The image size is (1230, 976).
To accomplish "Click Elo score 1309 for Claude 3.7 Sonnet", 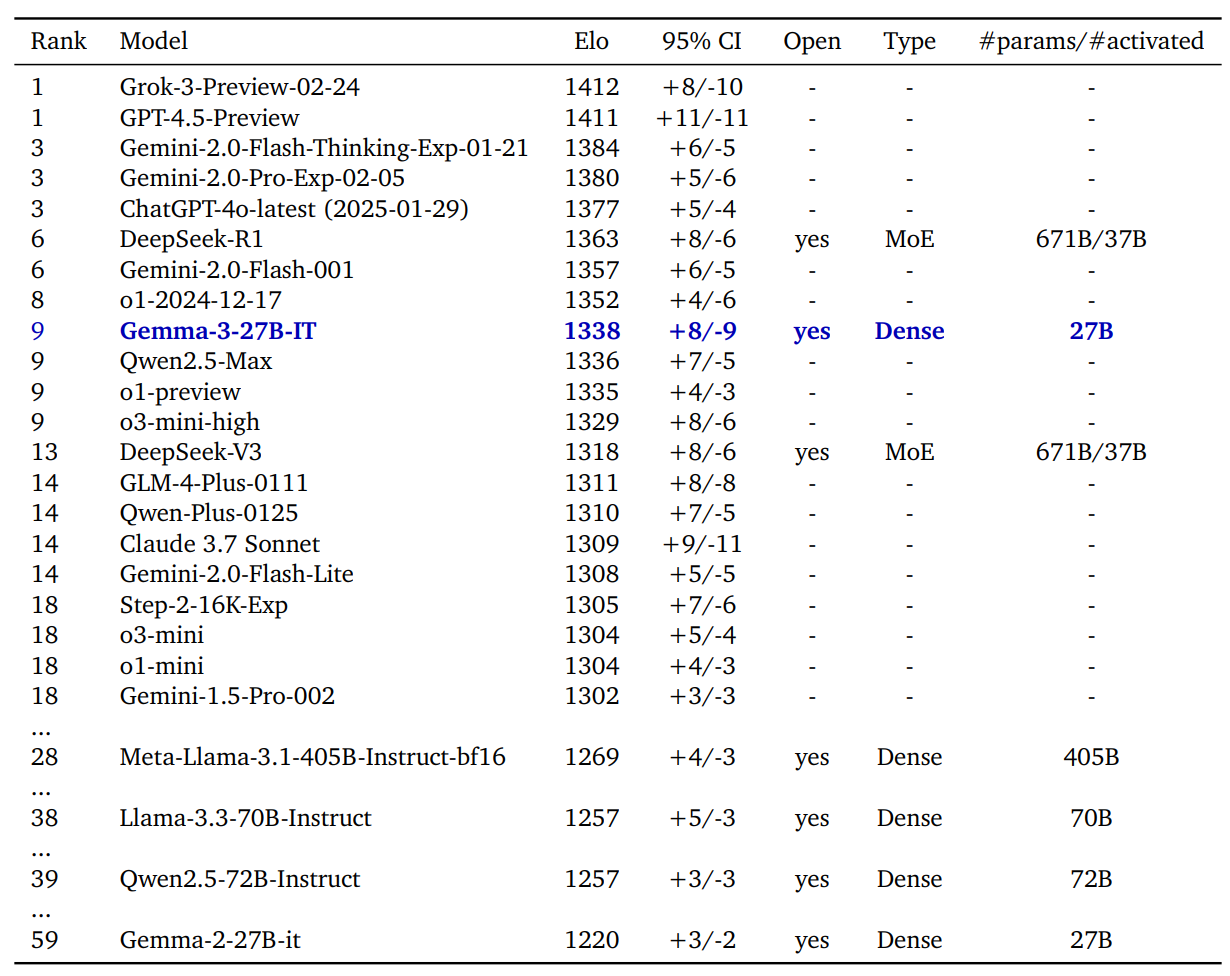I will tap(592, 544).
